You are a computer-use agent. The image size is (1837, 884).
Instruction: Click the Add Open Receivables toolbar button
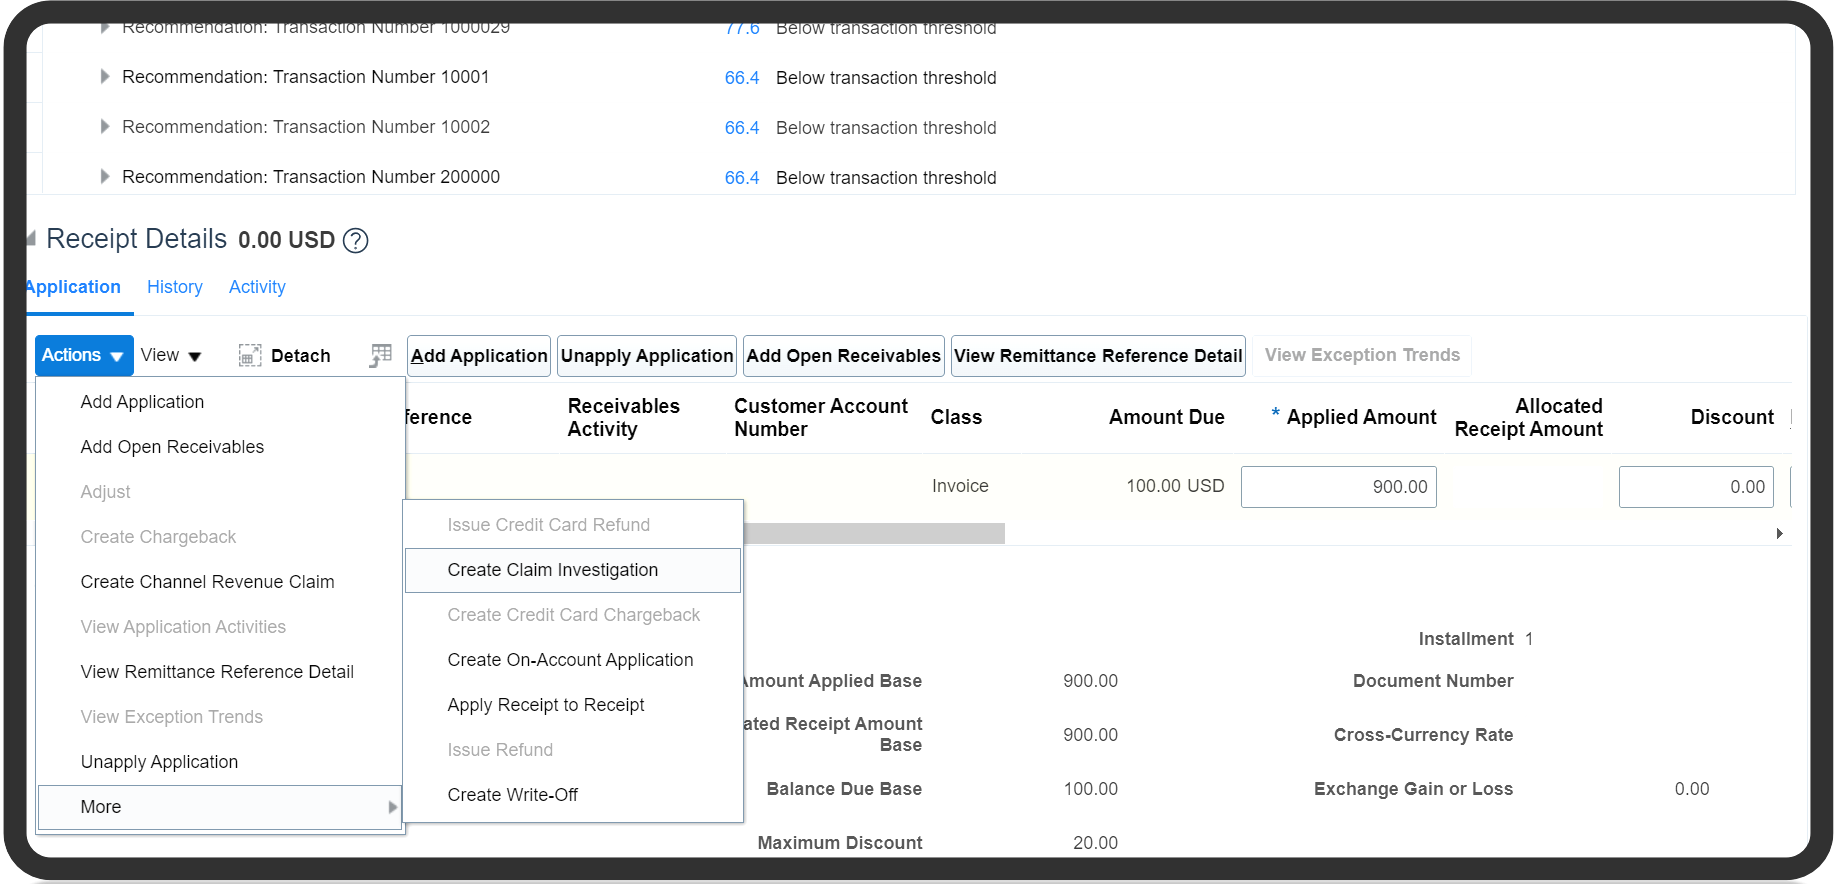coord(844,356)
